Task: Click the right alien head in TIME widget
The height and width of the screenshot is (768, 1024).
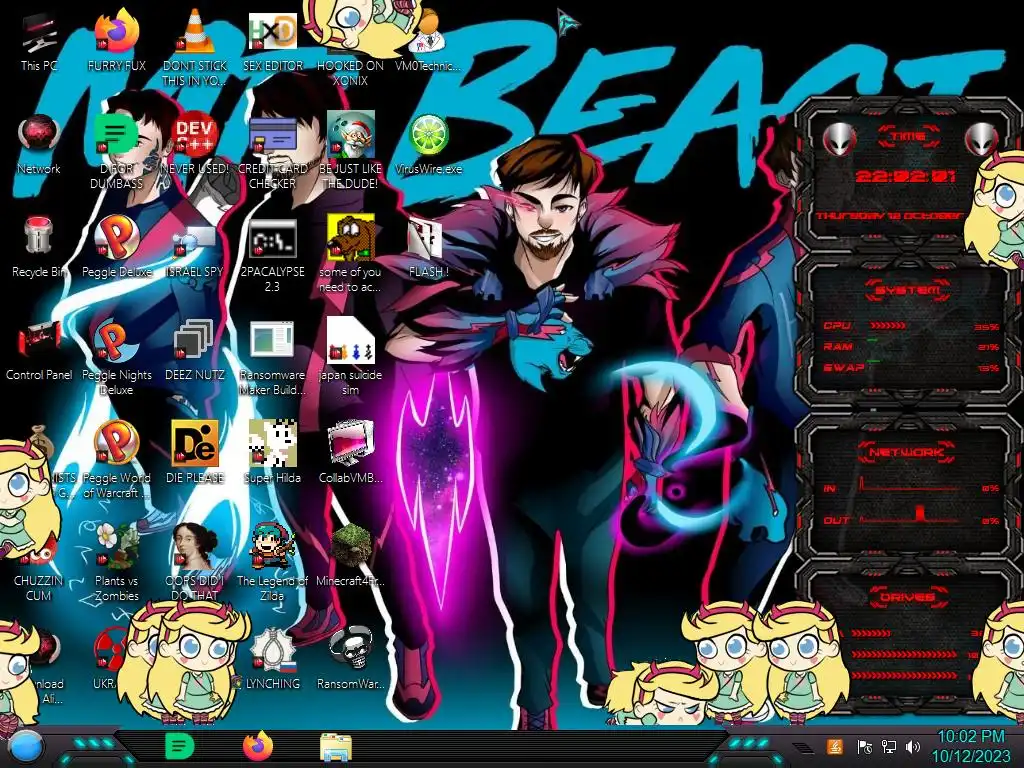Action: pyautogui.click(x=982, y=138)
